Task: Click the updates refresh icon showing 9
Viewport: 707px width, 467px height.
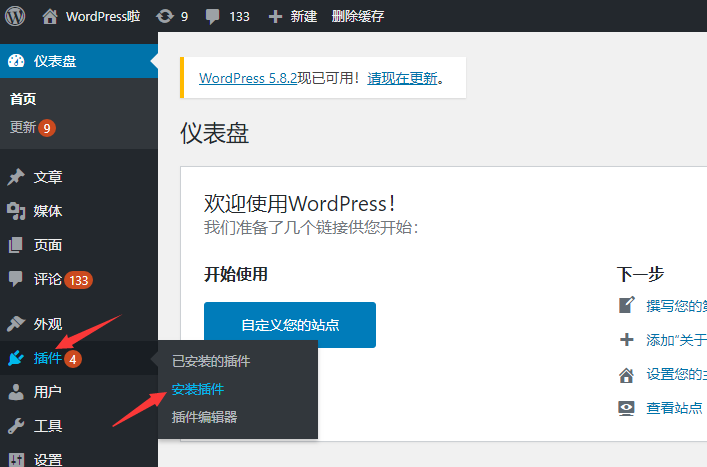Action: click(x=165, y=17)
